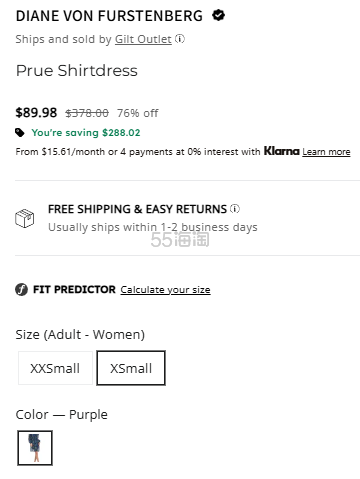Click the Fit Predictor label
The width and height of the screenshot is (360, 479).
tap(74, 289)
